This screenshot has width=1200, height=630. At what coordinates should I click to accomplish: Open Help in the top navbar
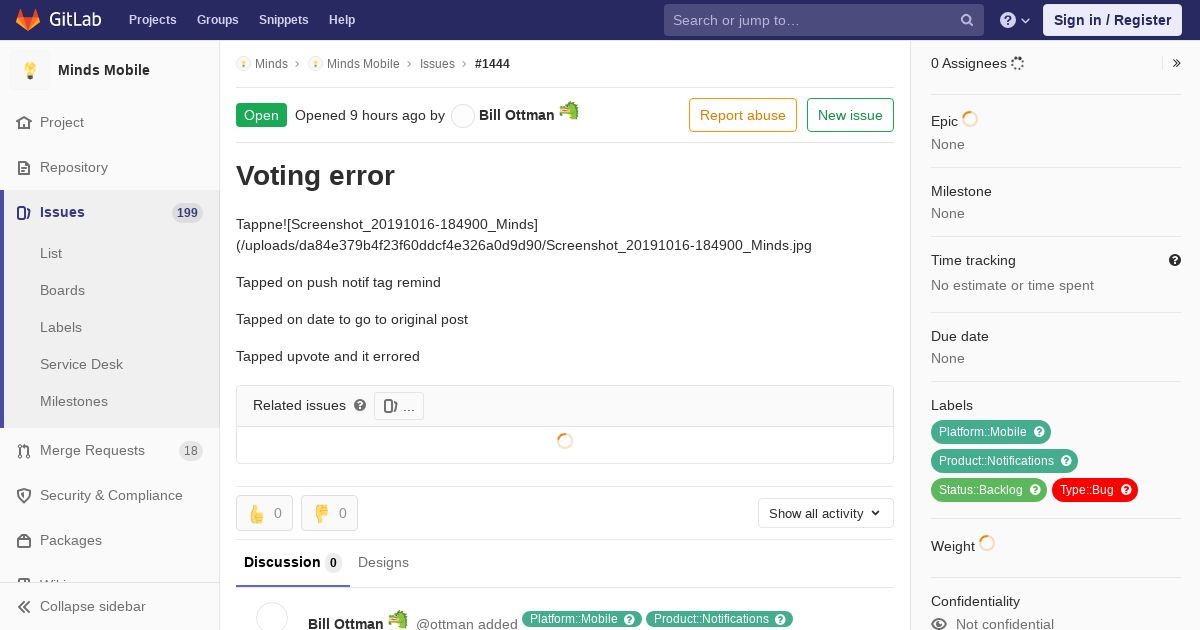[x=342, y=20]
